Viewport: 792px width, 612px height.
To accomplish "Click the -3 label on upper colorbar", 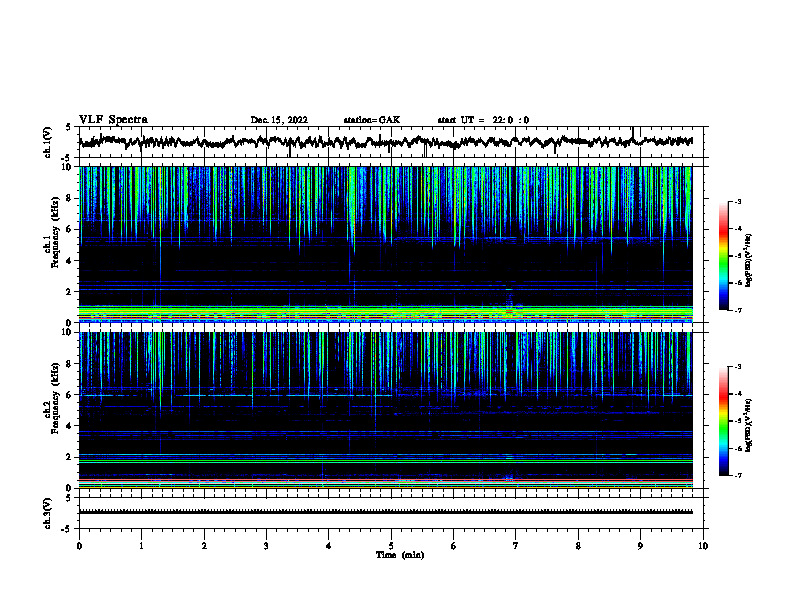I will tap(737, 201).
